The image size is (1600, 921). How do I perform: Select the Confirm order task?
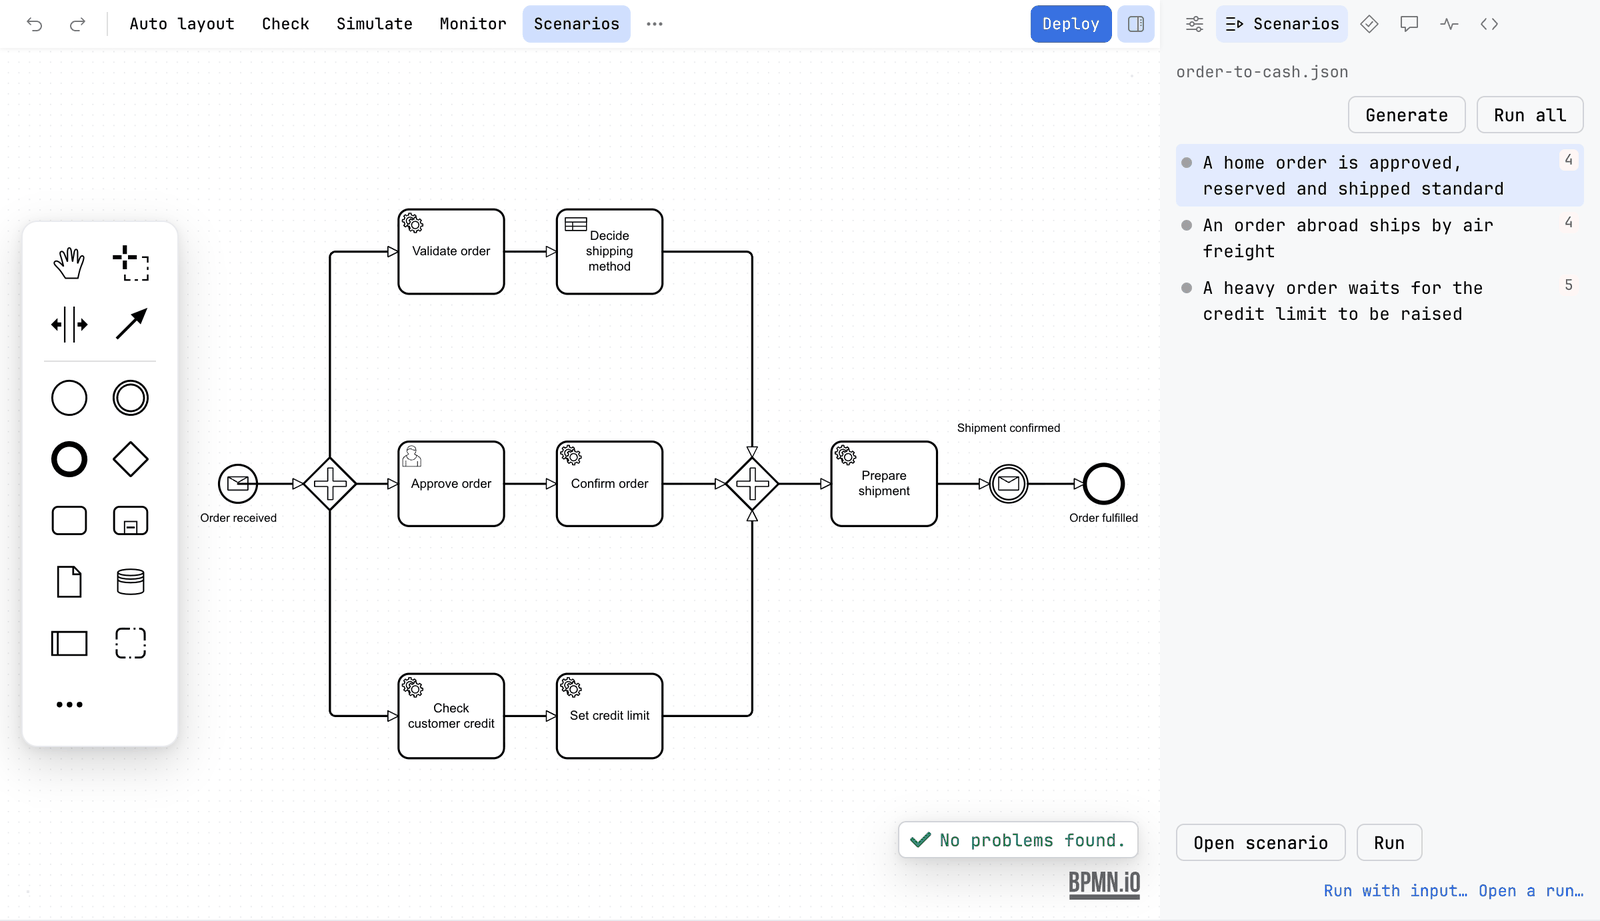click(x=609, y=484)
